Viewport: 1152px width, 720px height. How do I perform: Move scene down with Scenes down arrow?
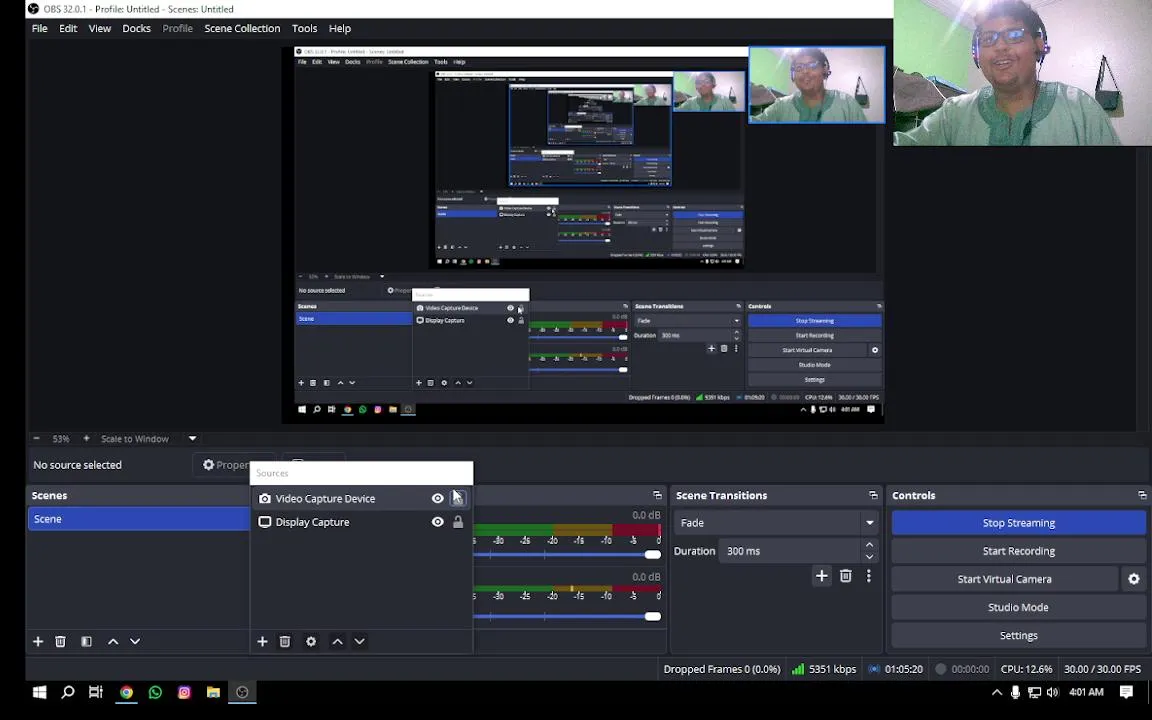135,641
